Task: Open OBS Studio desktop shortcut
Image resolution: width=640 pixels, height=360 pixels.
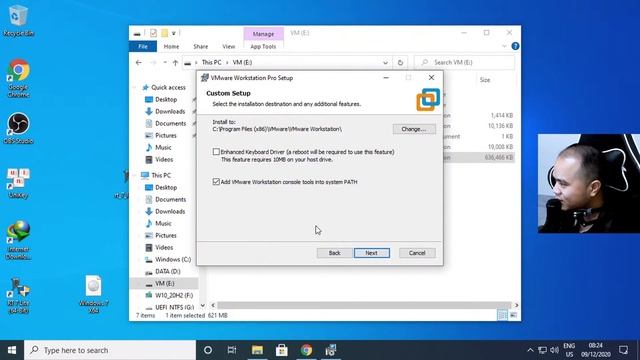Action: (18, 128)
